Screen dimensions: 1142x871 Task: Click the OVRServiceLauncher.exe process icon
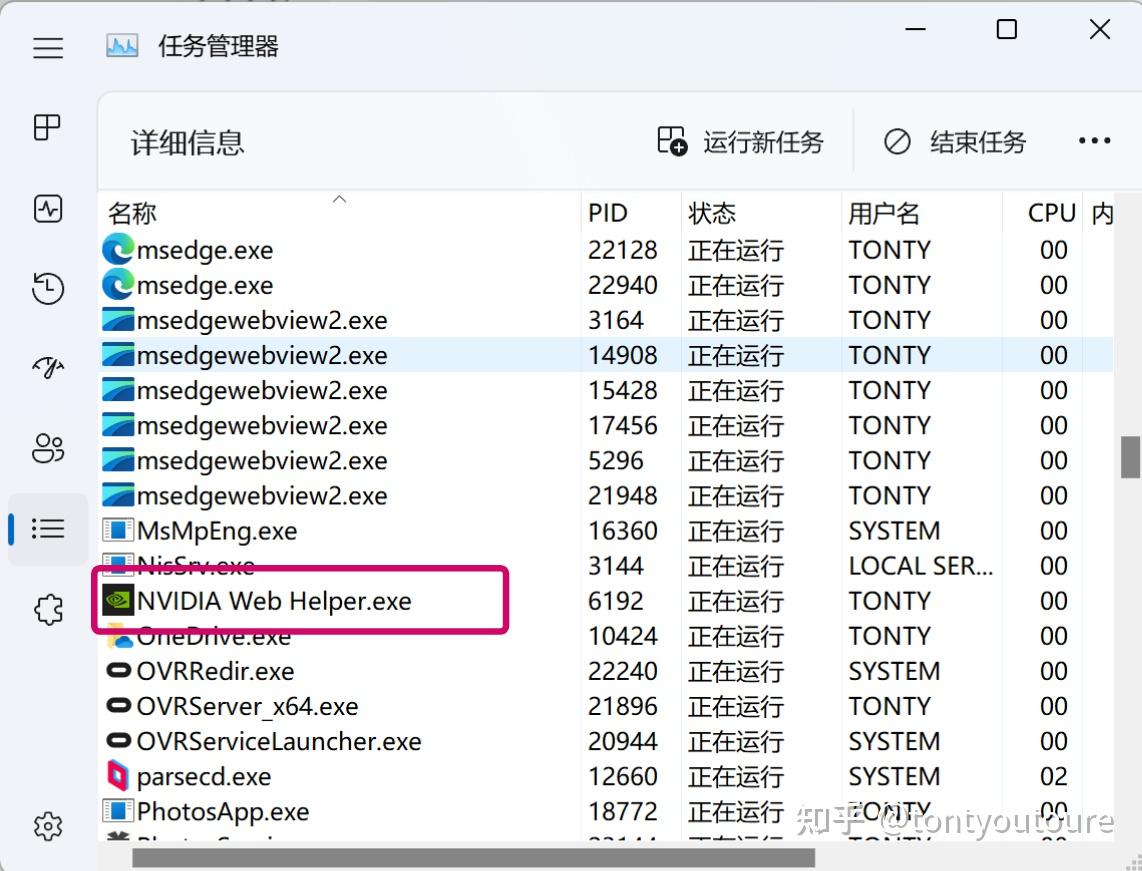point(118,741)
